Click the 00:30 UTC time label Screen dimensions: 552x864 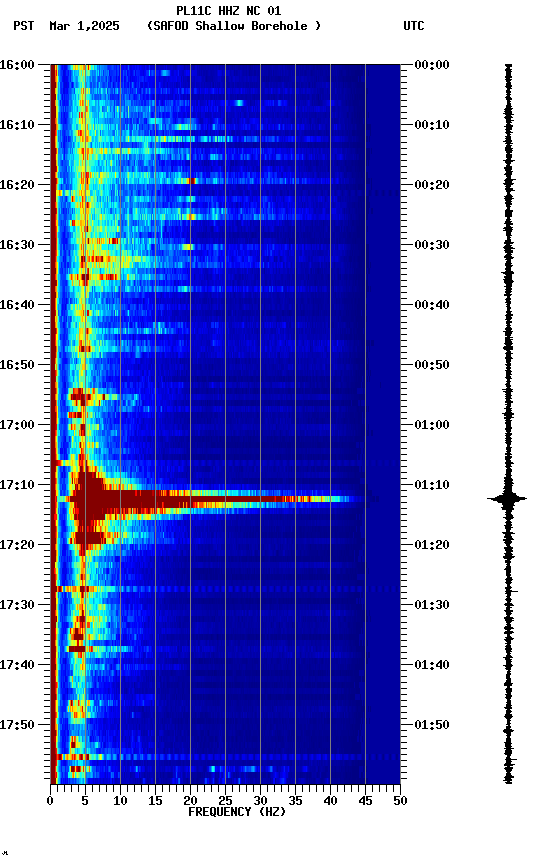pos(432,245)
